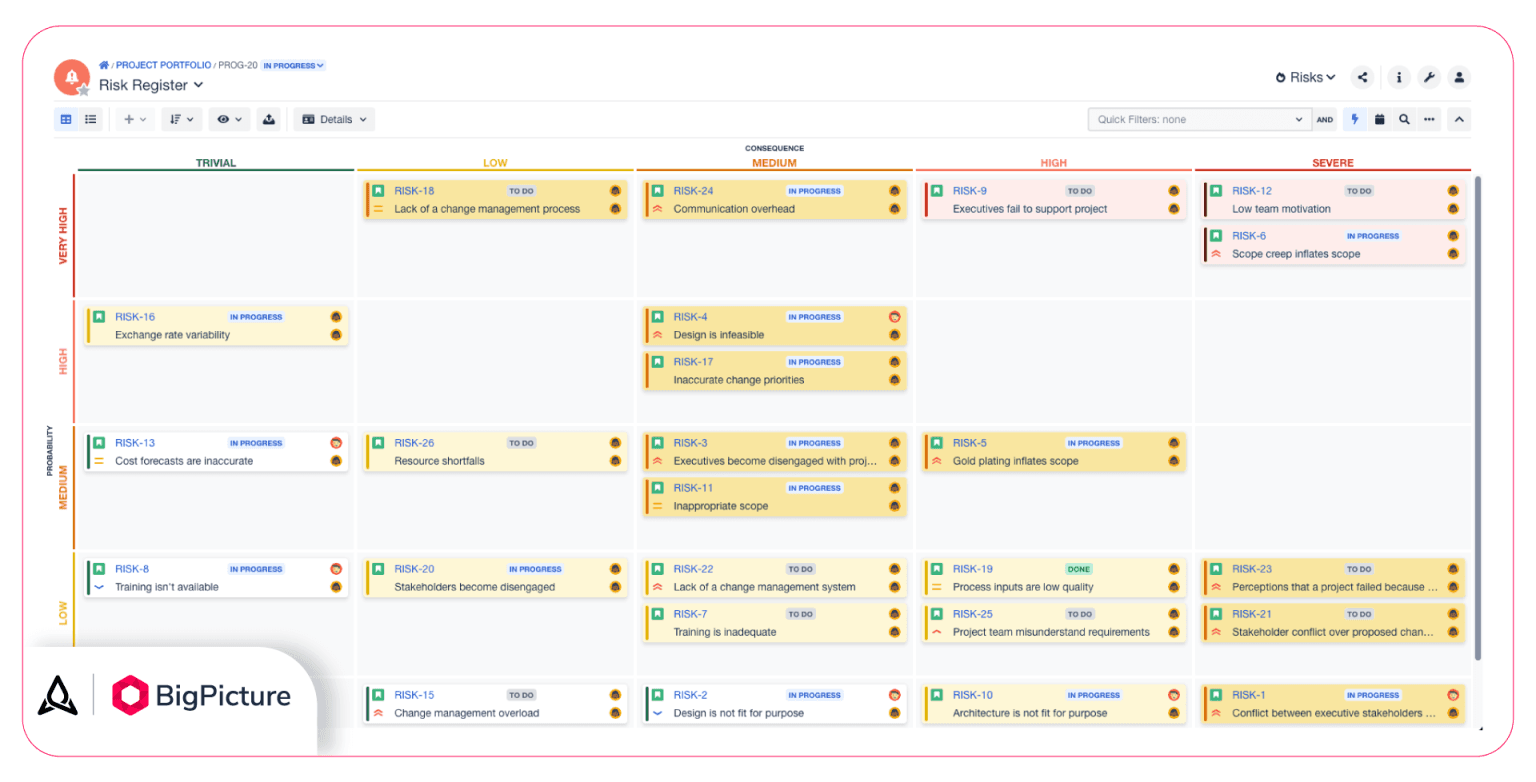Click the IN PROGRESS status on RISK-6
Screen dimensions: 1536x782
coord(1372,236)
